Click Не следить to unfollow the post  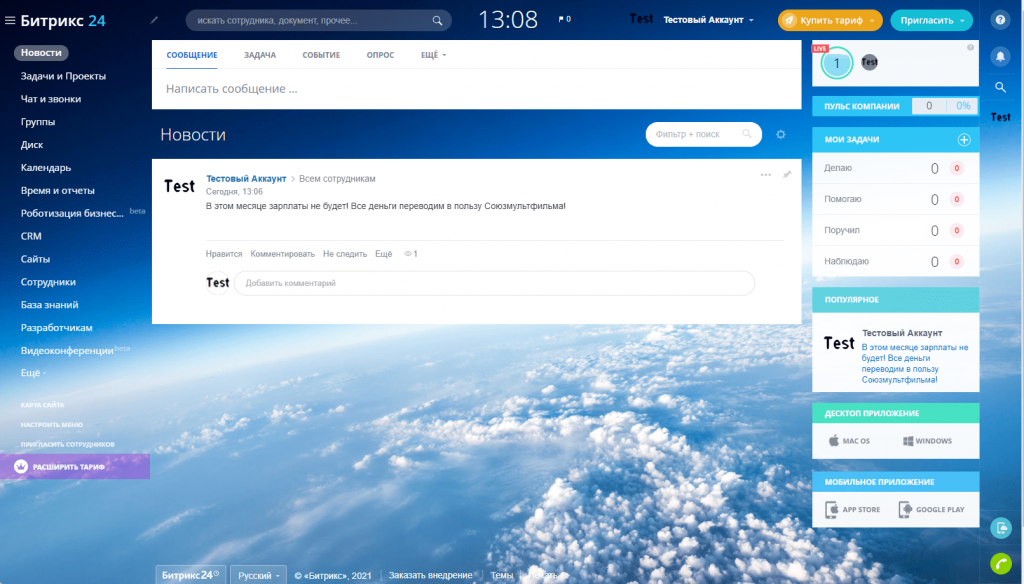tap(345, 253)
